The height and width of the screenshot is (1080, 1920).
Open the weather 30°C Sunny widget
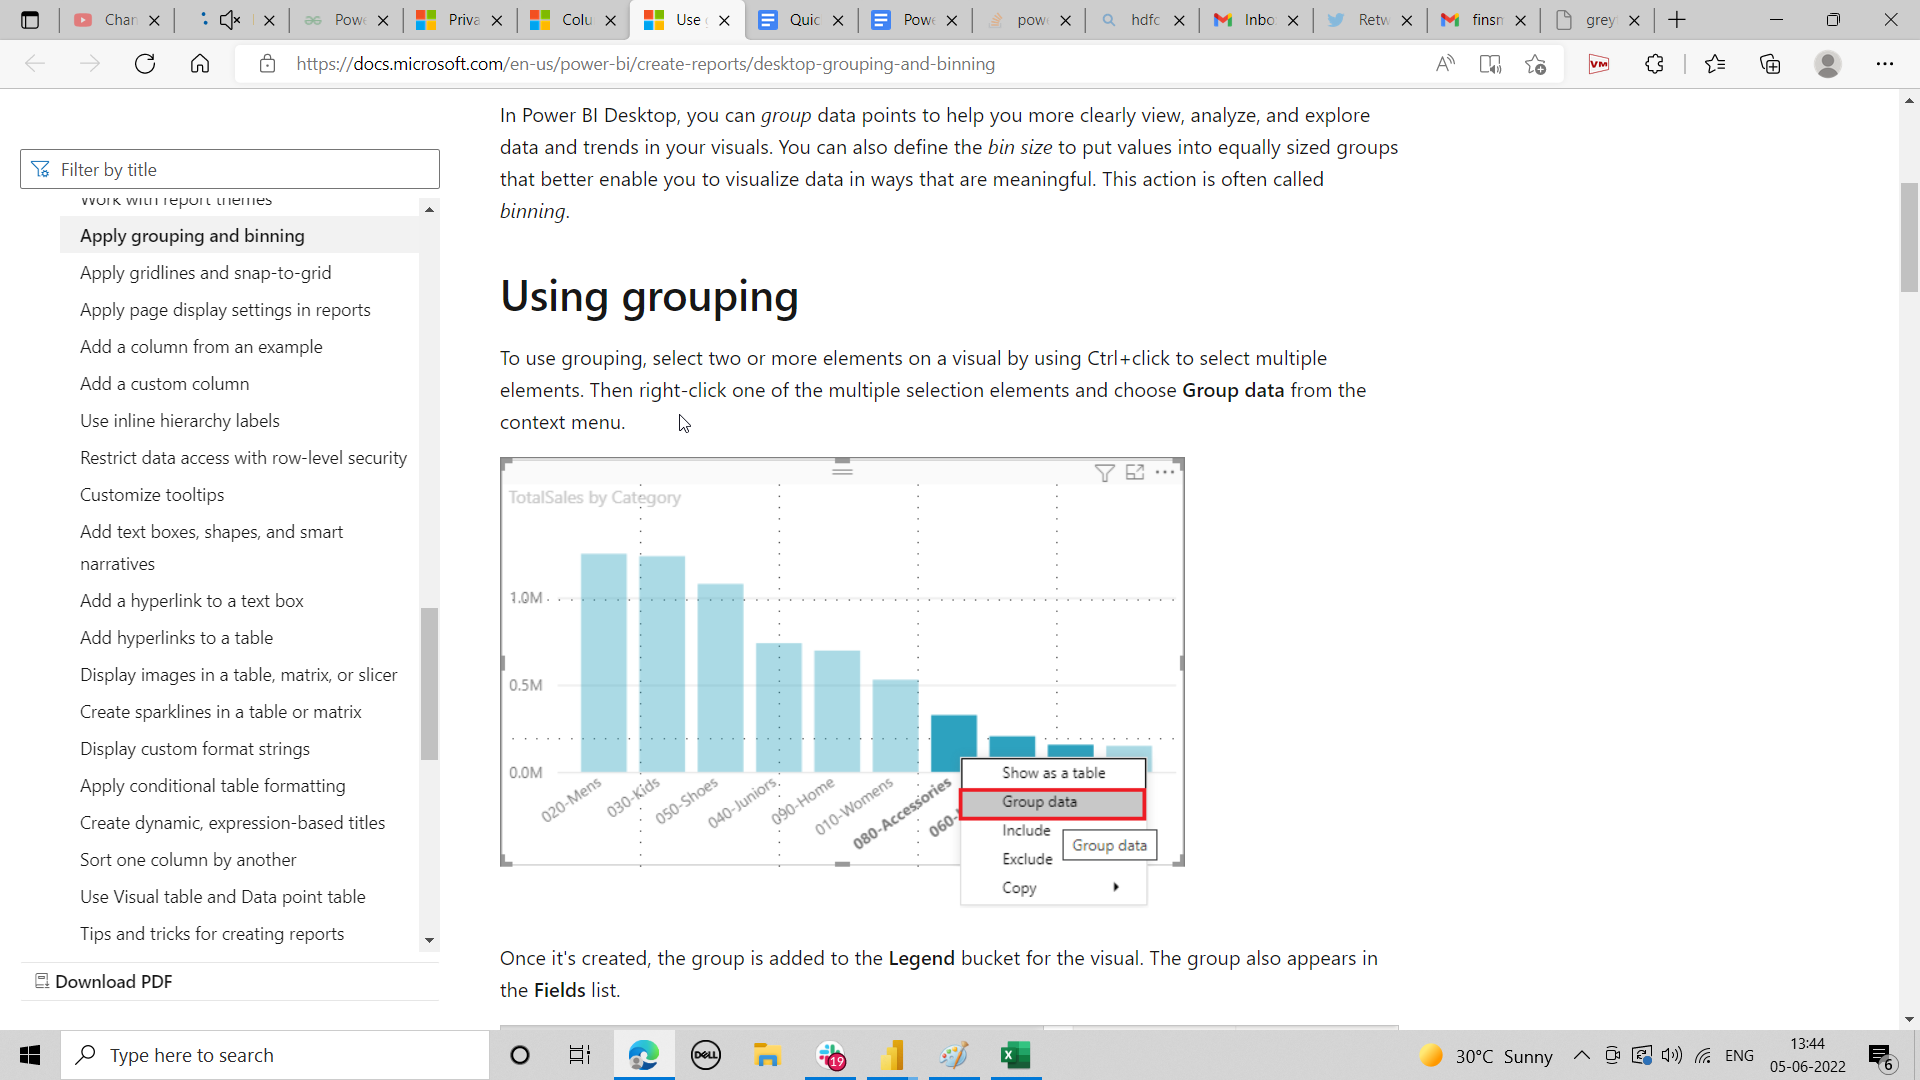point(1487,1056)
